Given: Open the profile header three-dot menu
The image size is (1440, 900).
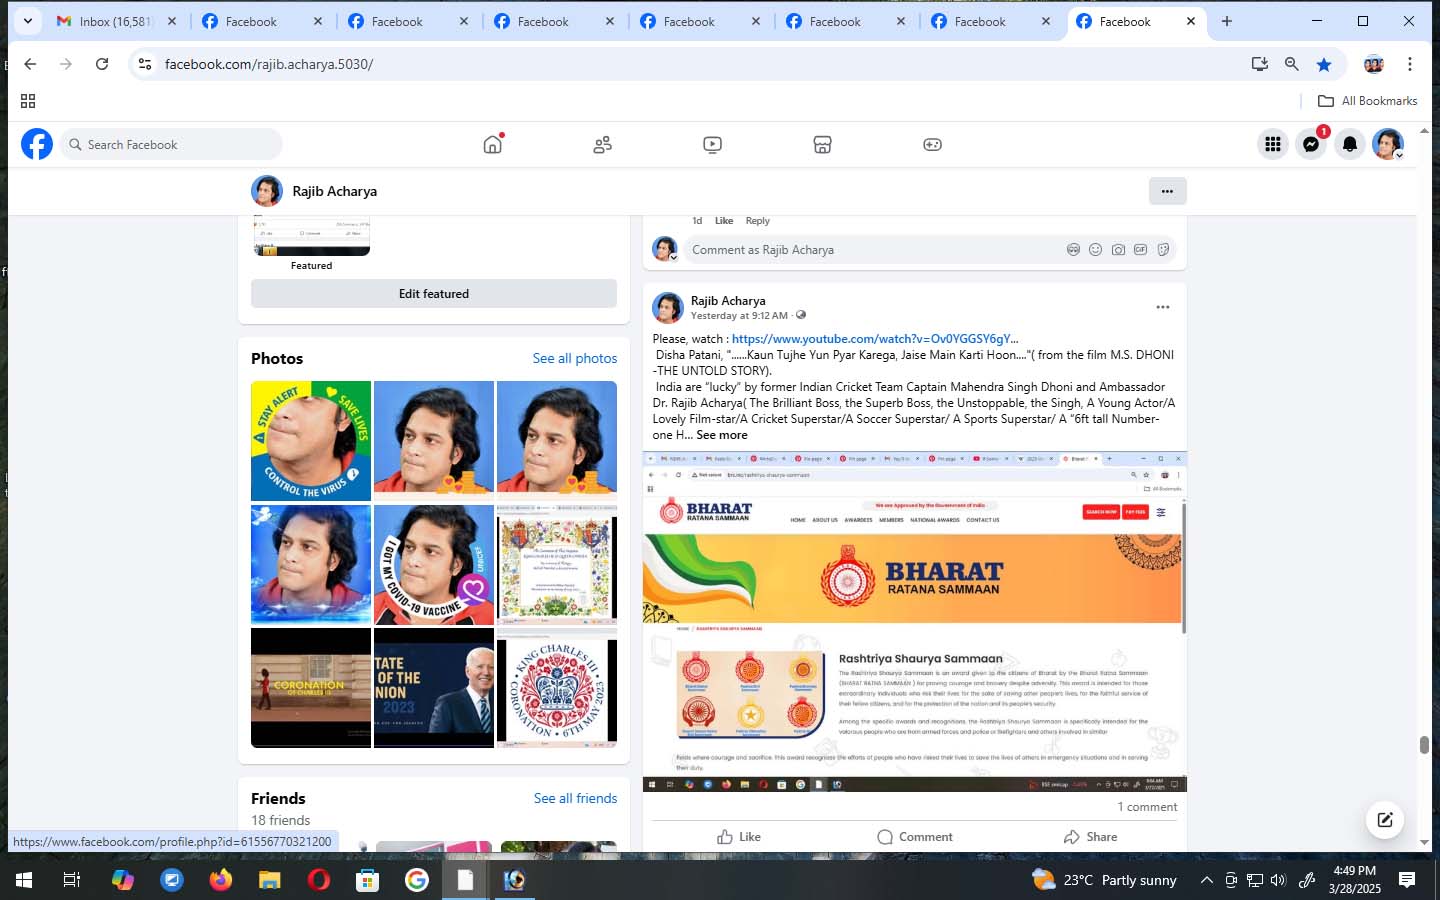Looking at the screenshot, I should tap(1167, 191).
